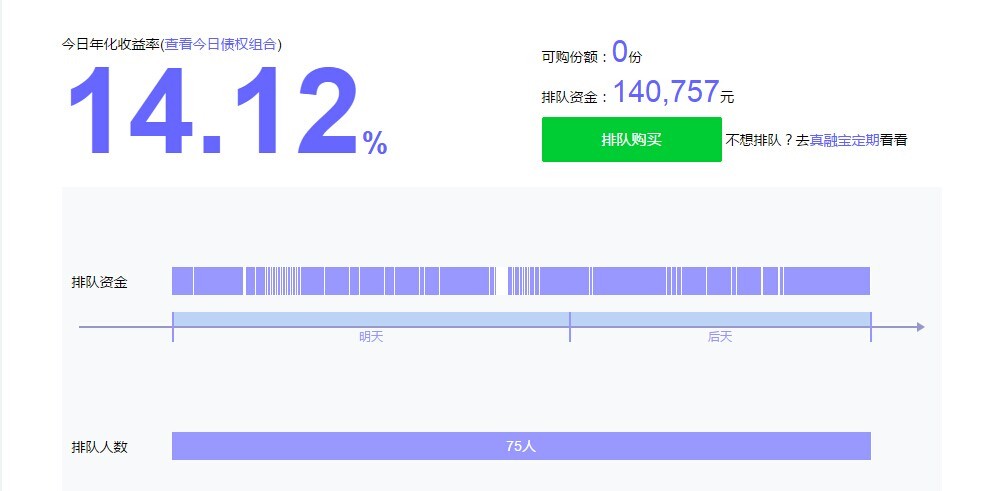Click the 排队资金 chart row label
Screen dimensions: 995x491
99,282
